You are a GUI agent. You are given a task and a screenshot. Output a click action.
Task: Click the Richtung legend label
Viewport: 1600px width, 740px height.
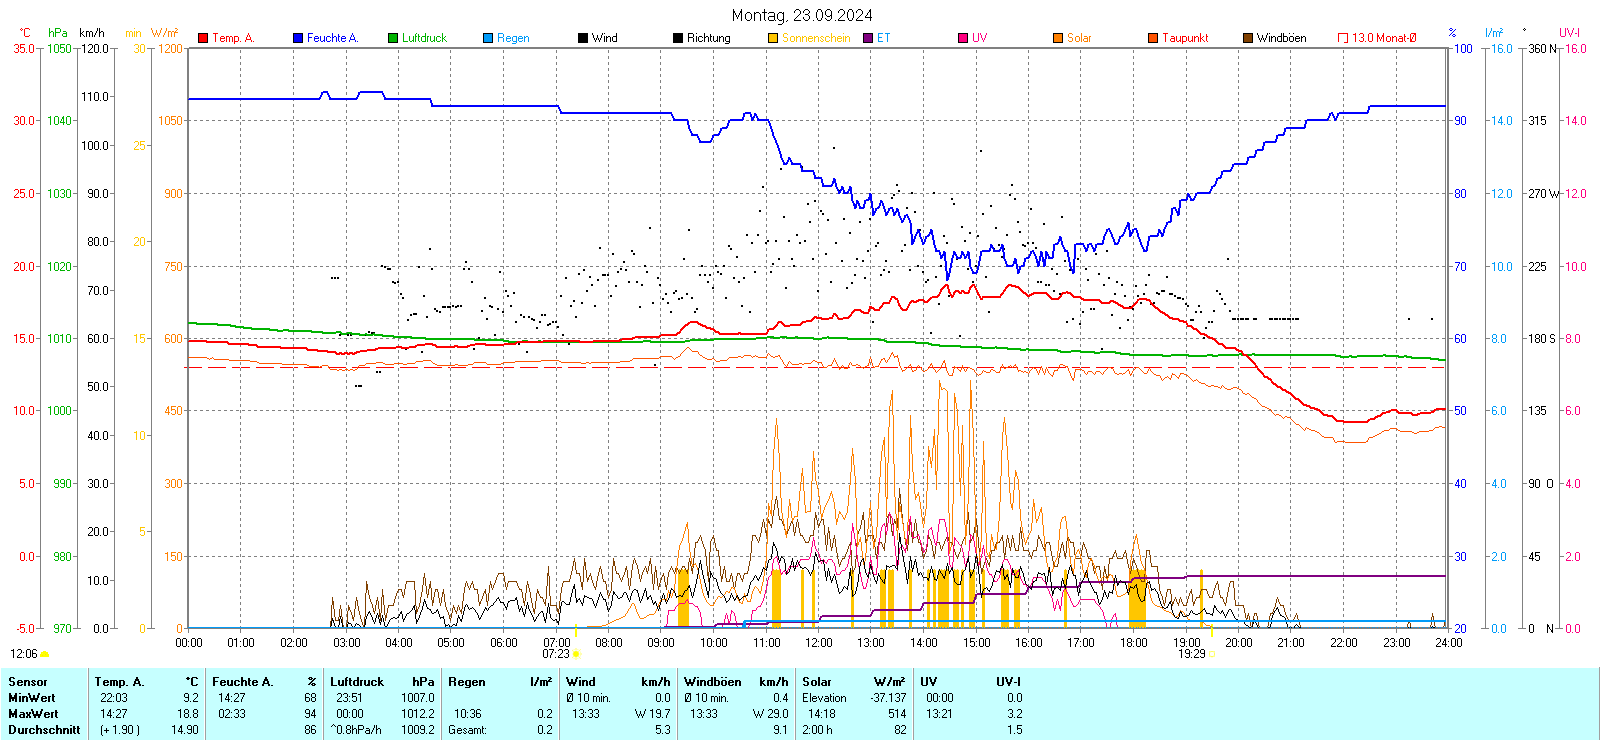tap(708, 38)
